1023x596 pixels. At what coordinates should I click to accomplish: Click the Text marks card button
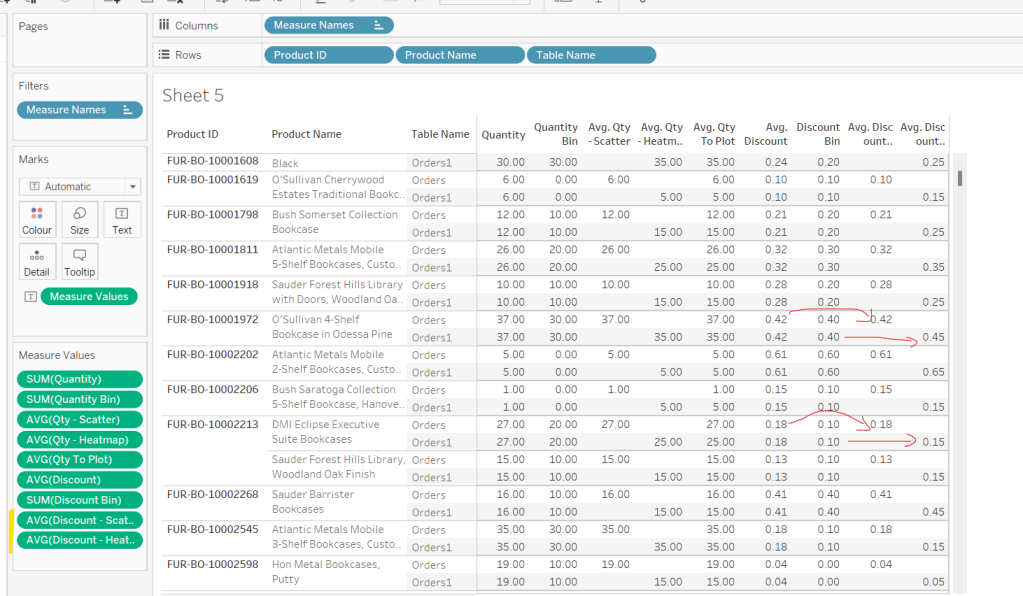point(122,219)
